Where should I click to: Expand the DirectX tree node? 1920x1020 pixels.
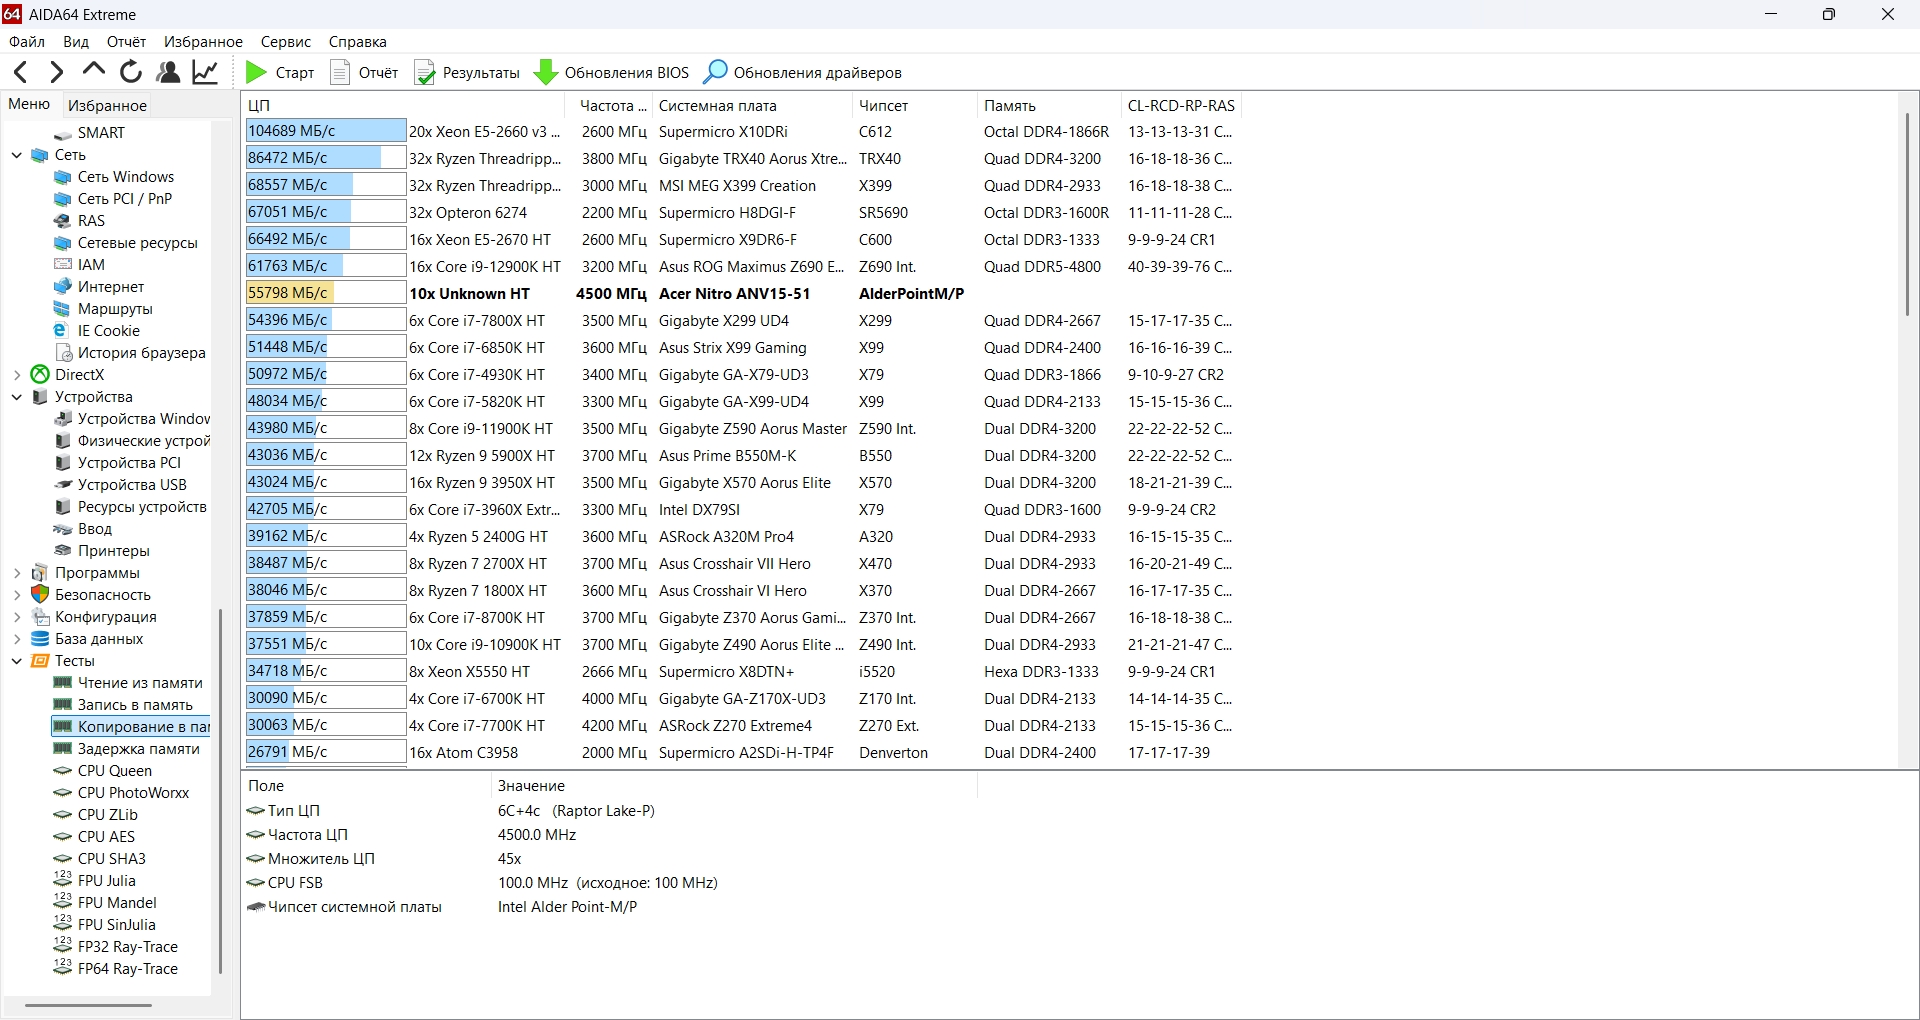coord(17,375)
